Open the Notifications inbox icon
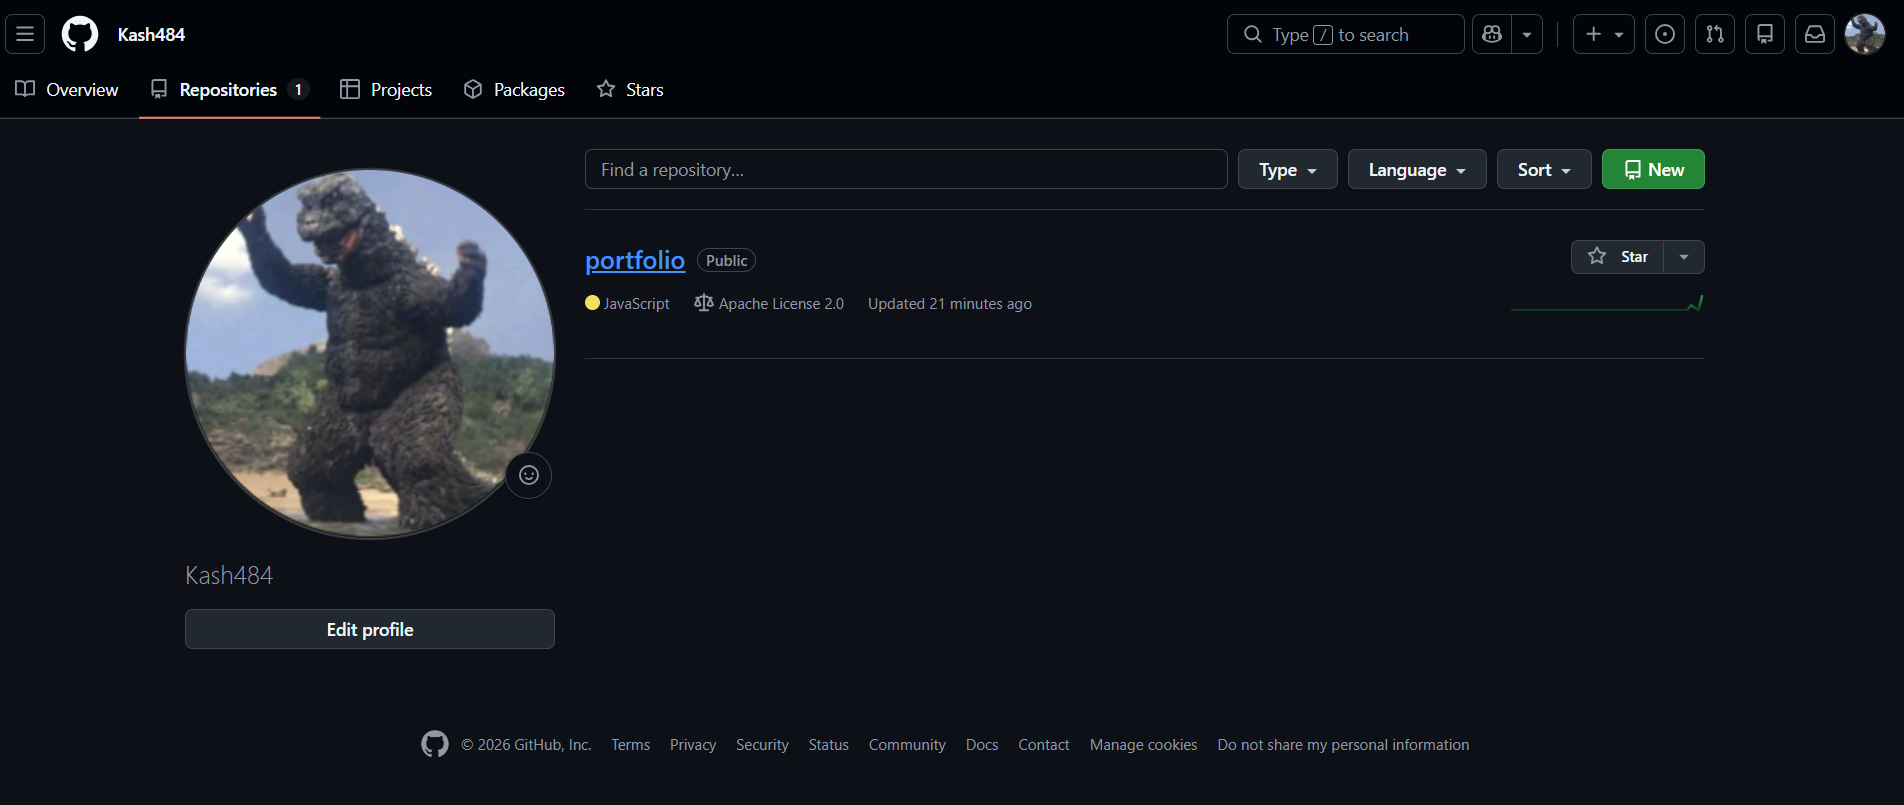The height and width of the screenshot is (805, 1904). click(x=1815, y=34)
